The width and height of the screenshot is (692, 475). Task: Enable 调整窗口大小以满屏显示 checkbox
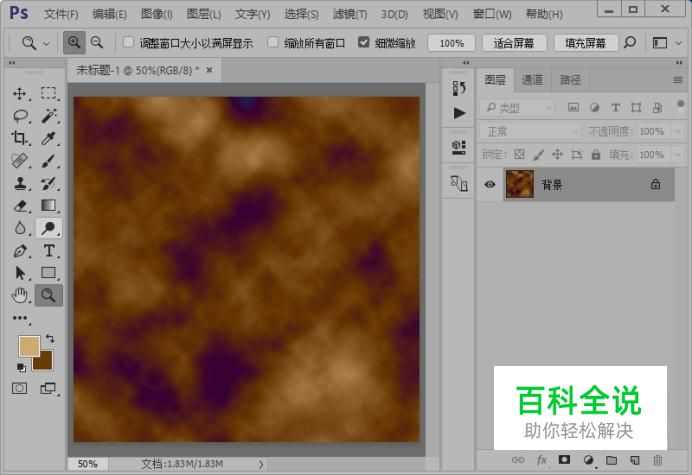click(x=128, y=42)
